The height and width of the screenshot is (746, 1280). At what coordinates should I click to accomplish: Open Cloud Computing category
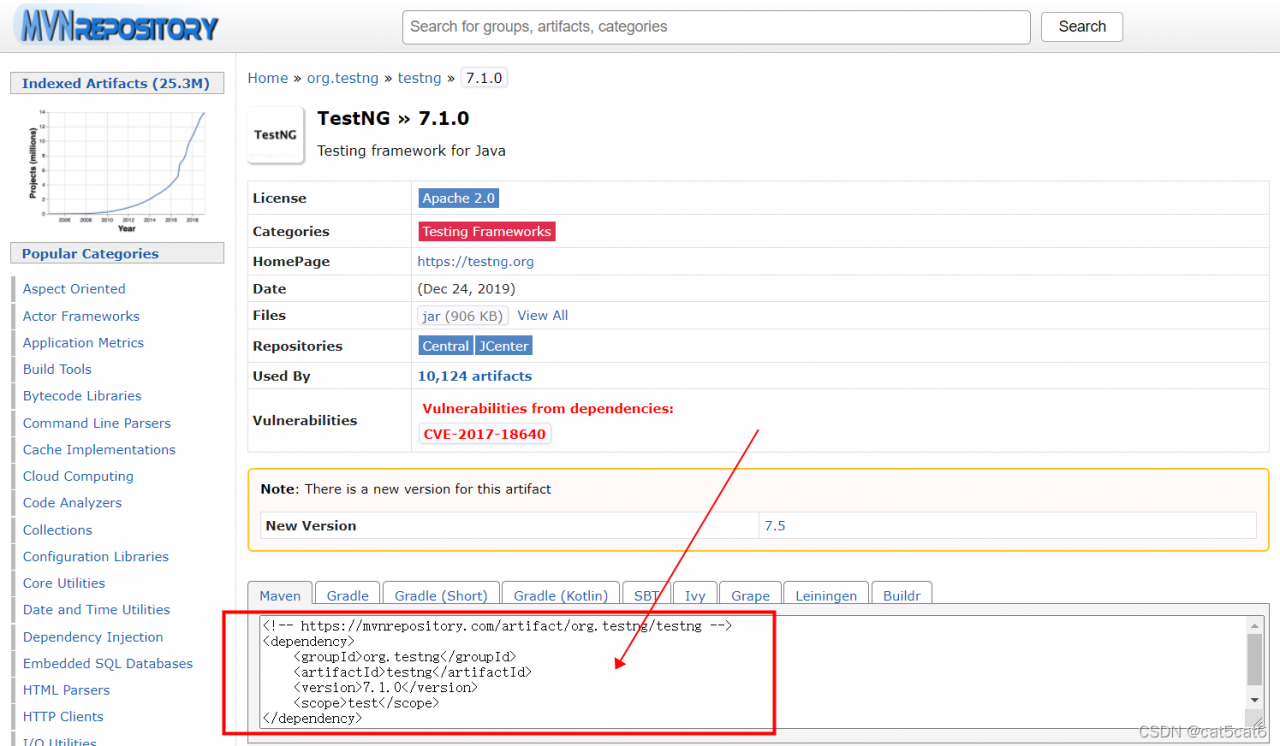[78, 476]
